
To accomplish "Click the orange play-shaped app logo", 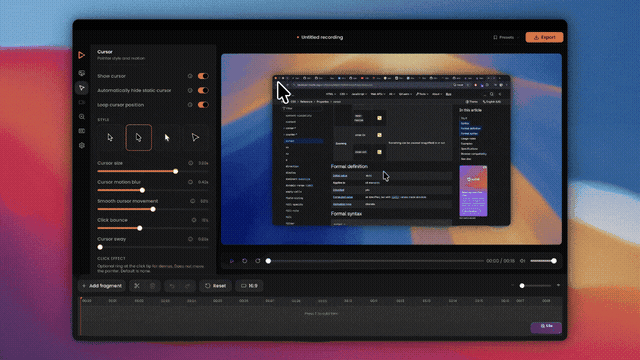I will coord(82,55).
